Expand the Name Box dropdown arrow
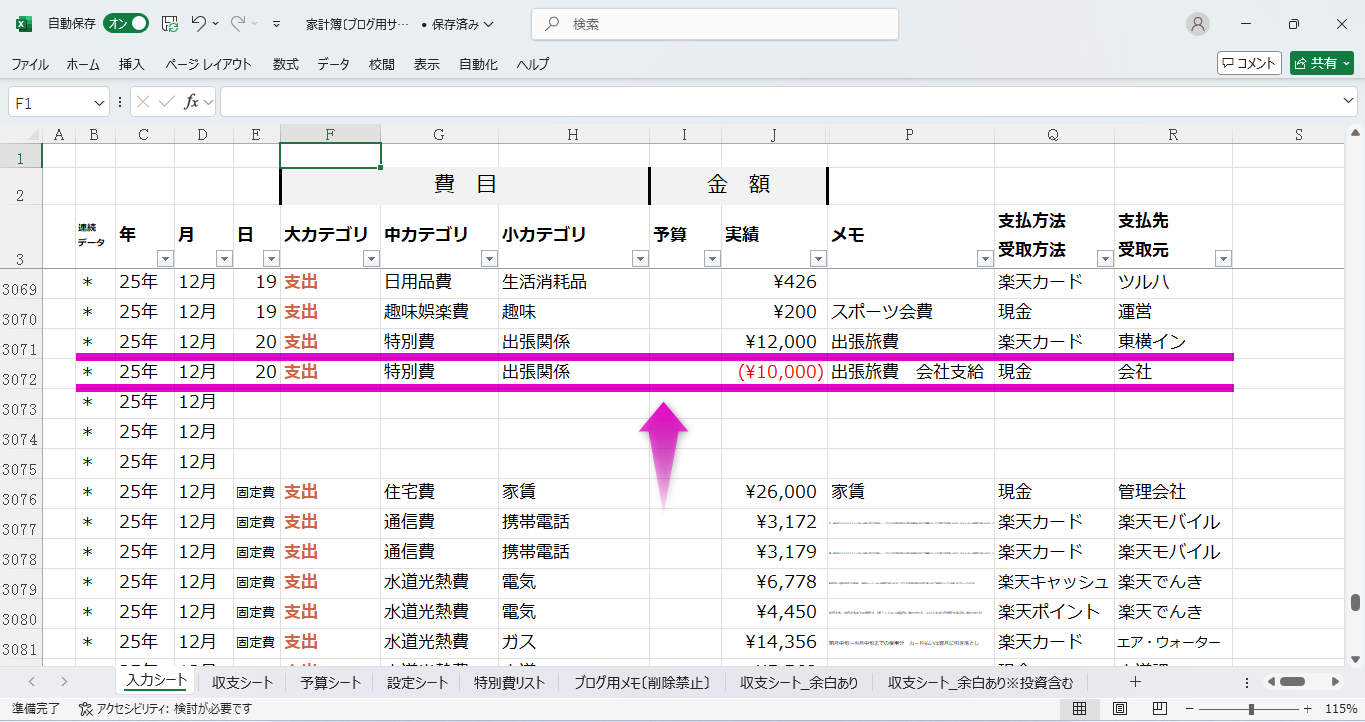The height and width of the screenshot is (722, 1365). pos(99,102)
